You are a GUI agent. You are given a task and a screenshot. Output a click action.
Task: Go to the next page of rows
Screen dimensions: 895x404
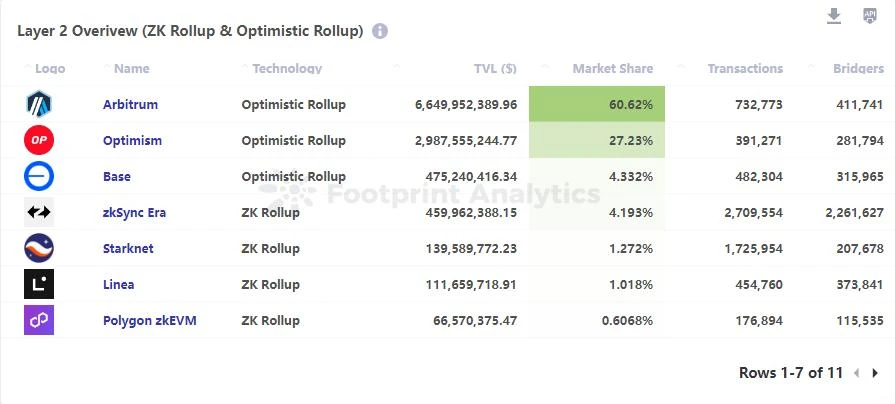click(x=875, y=373)
